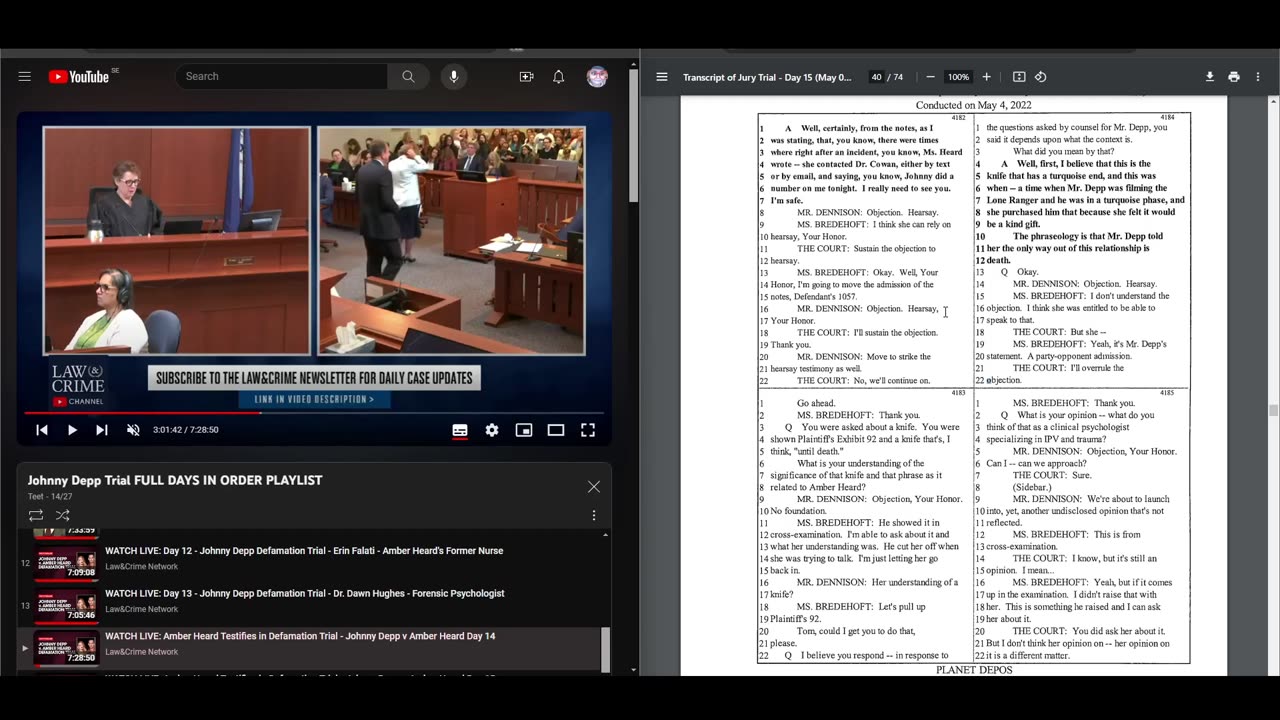Viewport: 1280px width, 720px height.
Task: Toggle theater mode on the player
Action: pos(556,430)
